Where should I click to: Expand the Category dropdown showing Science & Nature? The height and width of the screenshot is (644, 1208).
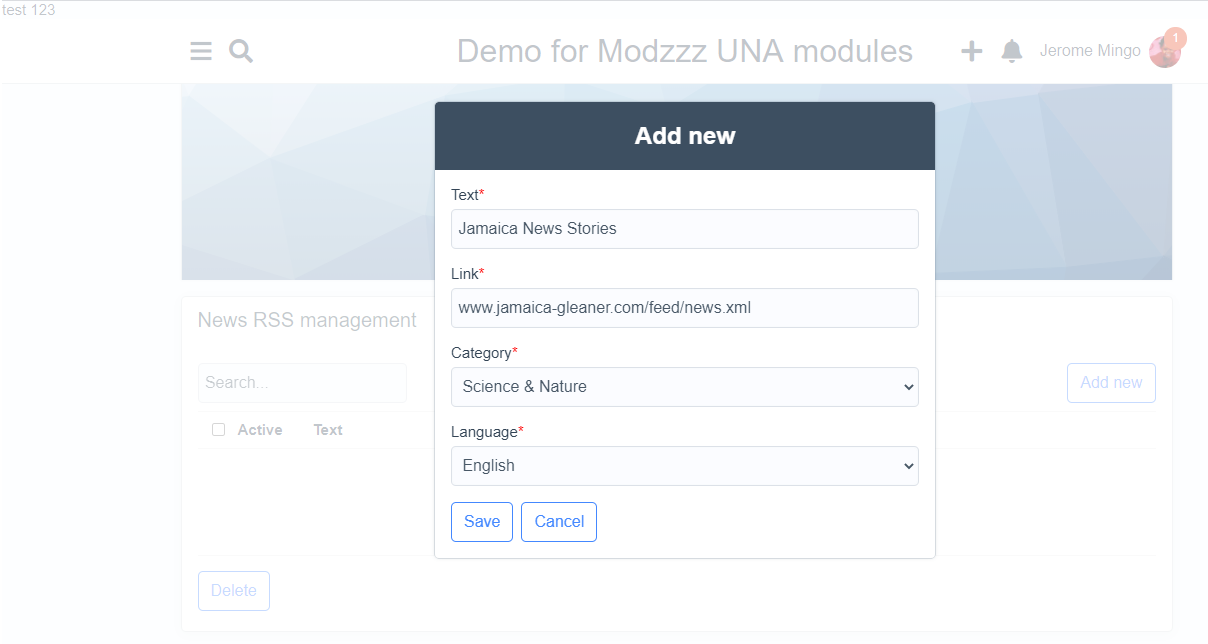684,387
